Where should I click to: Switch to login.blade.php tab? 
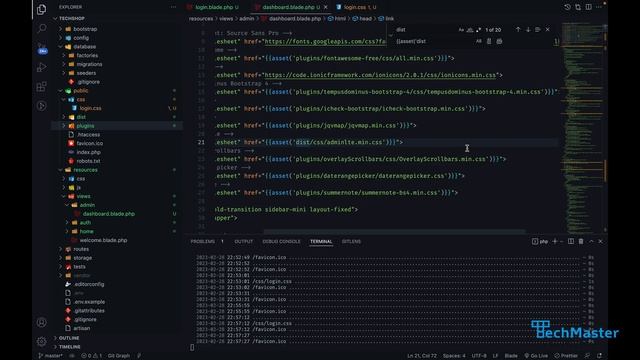(213, 7)
